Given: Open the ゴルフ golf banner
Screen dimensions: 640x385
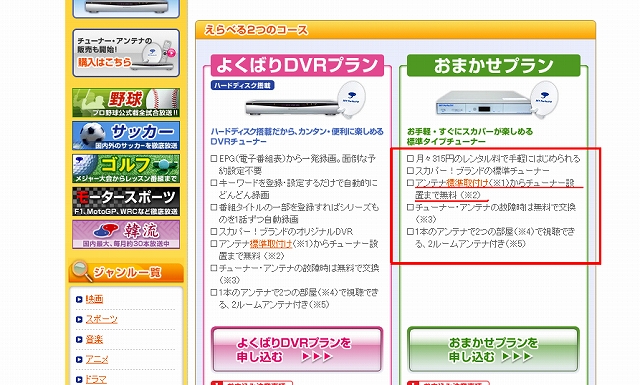Looking at the screenshot, I should [x=126, y=169].
